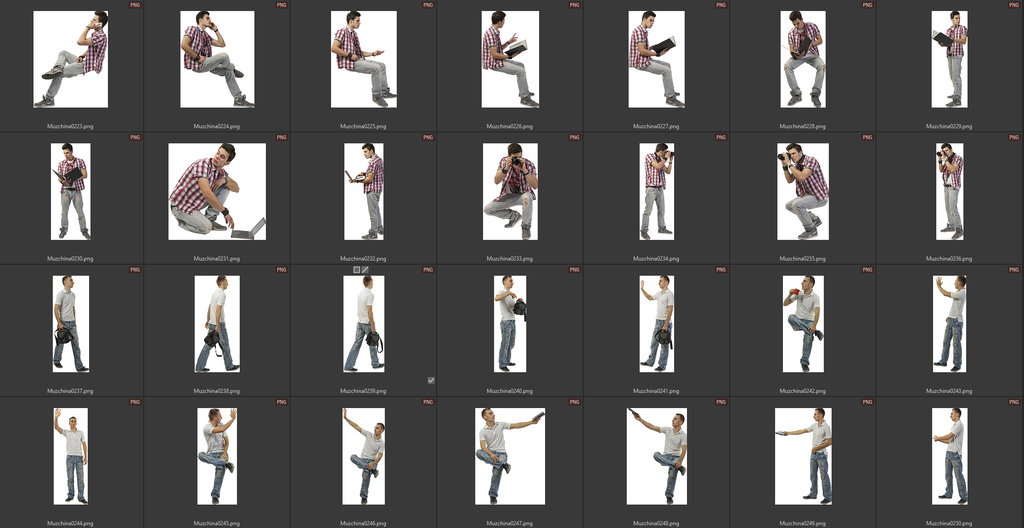Select the Muzchina0231.png thumbnail with crouching man and laptop

217,191
